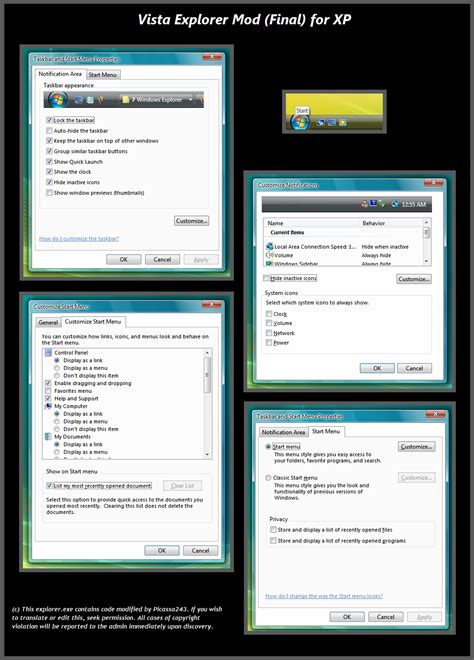The width and height of the screenshot is (474, 660).
Task: Toggle Enable dragging and dropping
Action: [x=48, y=383]
